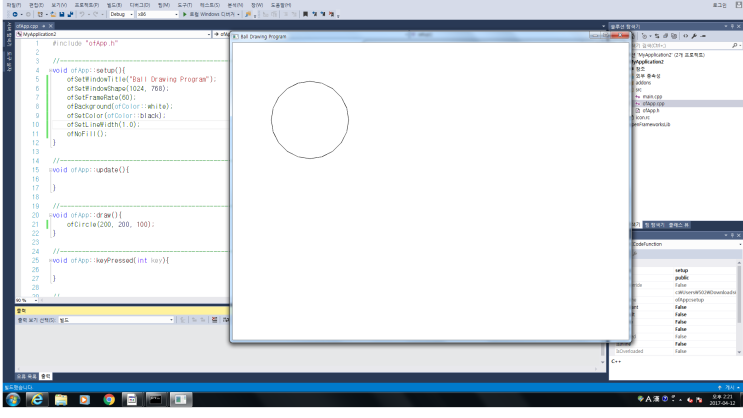Click the Save All toolbar icon
The height and width of the screenshot is (418, 743).
tap(68, 14)
